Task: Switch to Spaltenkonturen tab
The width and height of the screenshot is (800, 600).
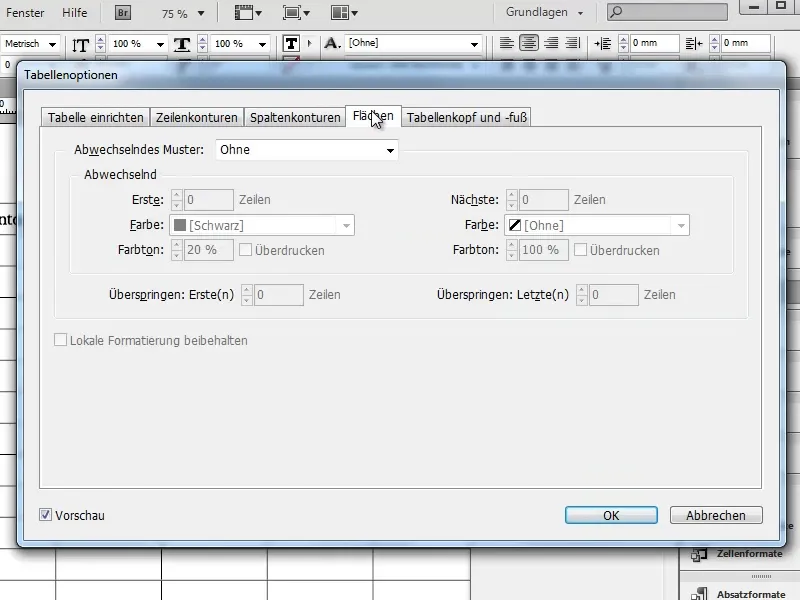Action: click(295, 117)
